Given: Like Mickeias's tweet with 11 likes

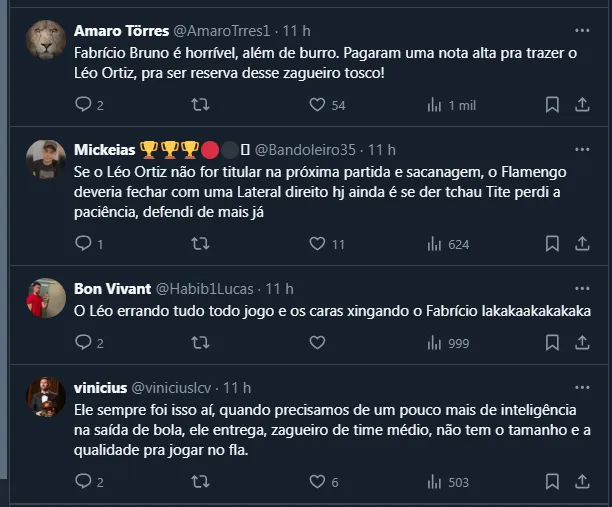Looking at the screenshot, I should [x=317, y=243].
